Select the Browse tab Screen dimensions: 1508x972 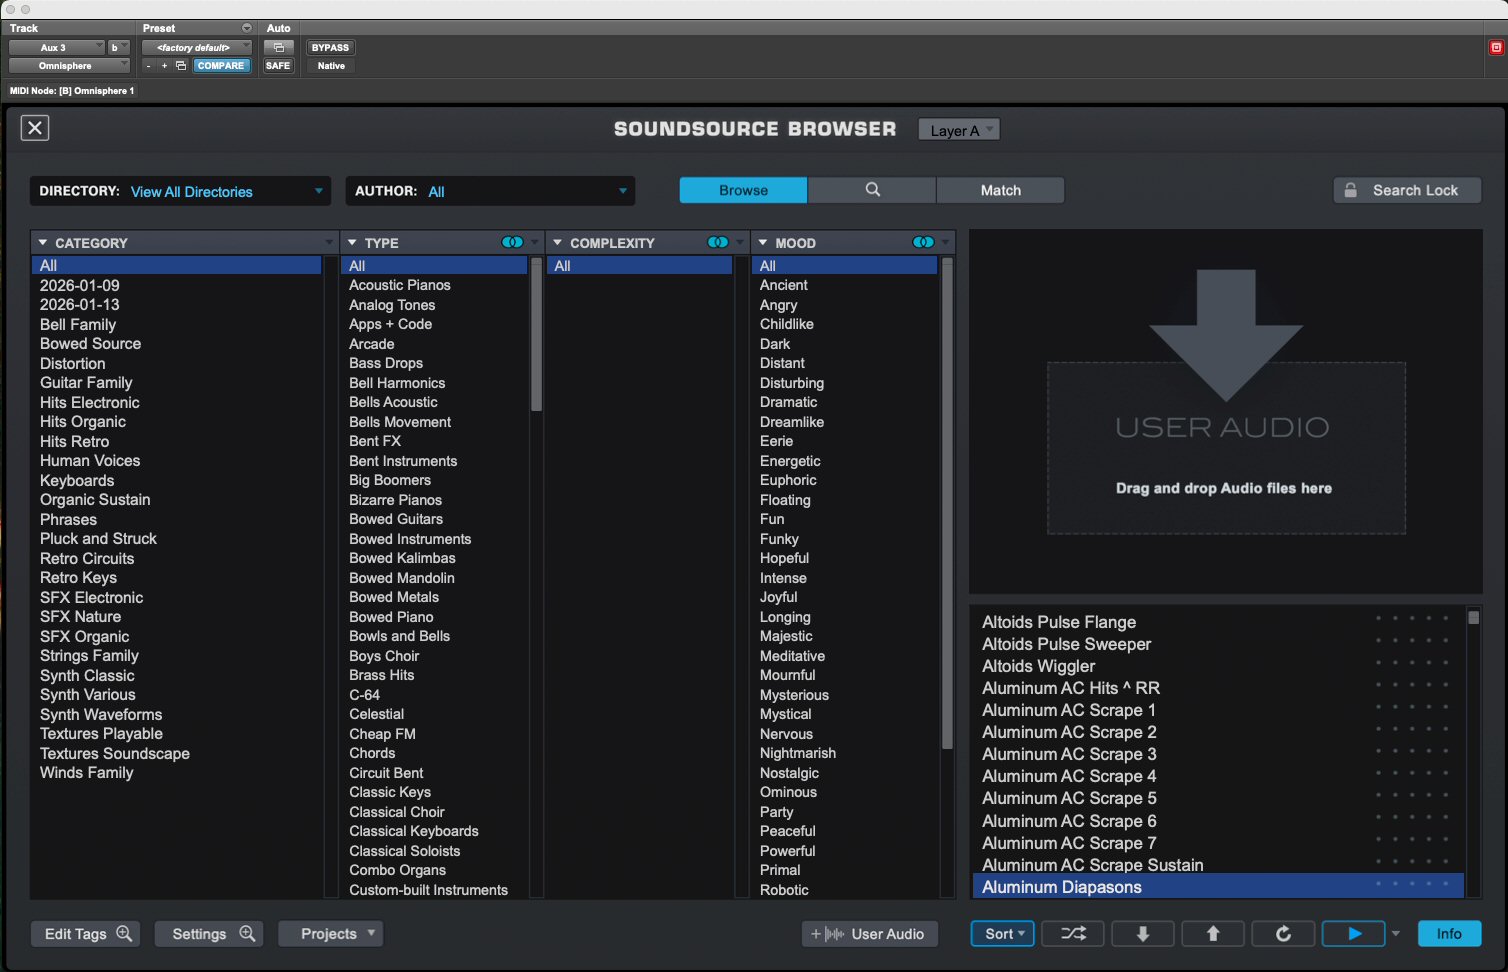click(x=743, y=190)
